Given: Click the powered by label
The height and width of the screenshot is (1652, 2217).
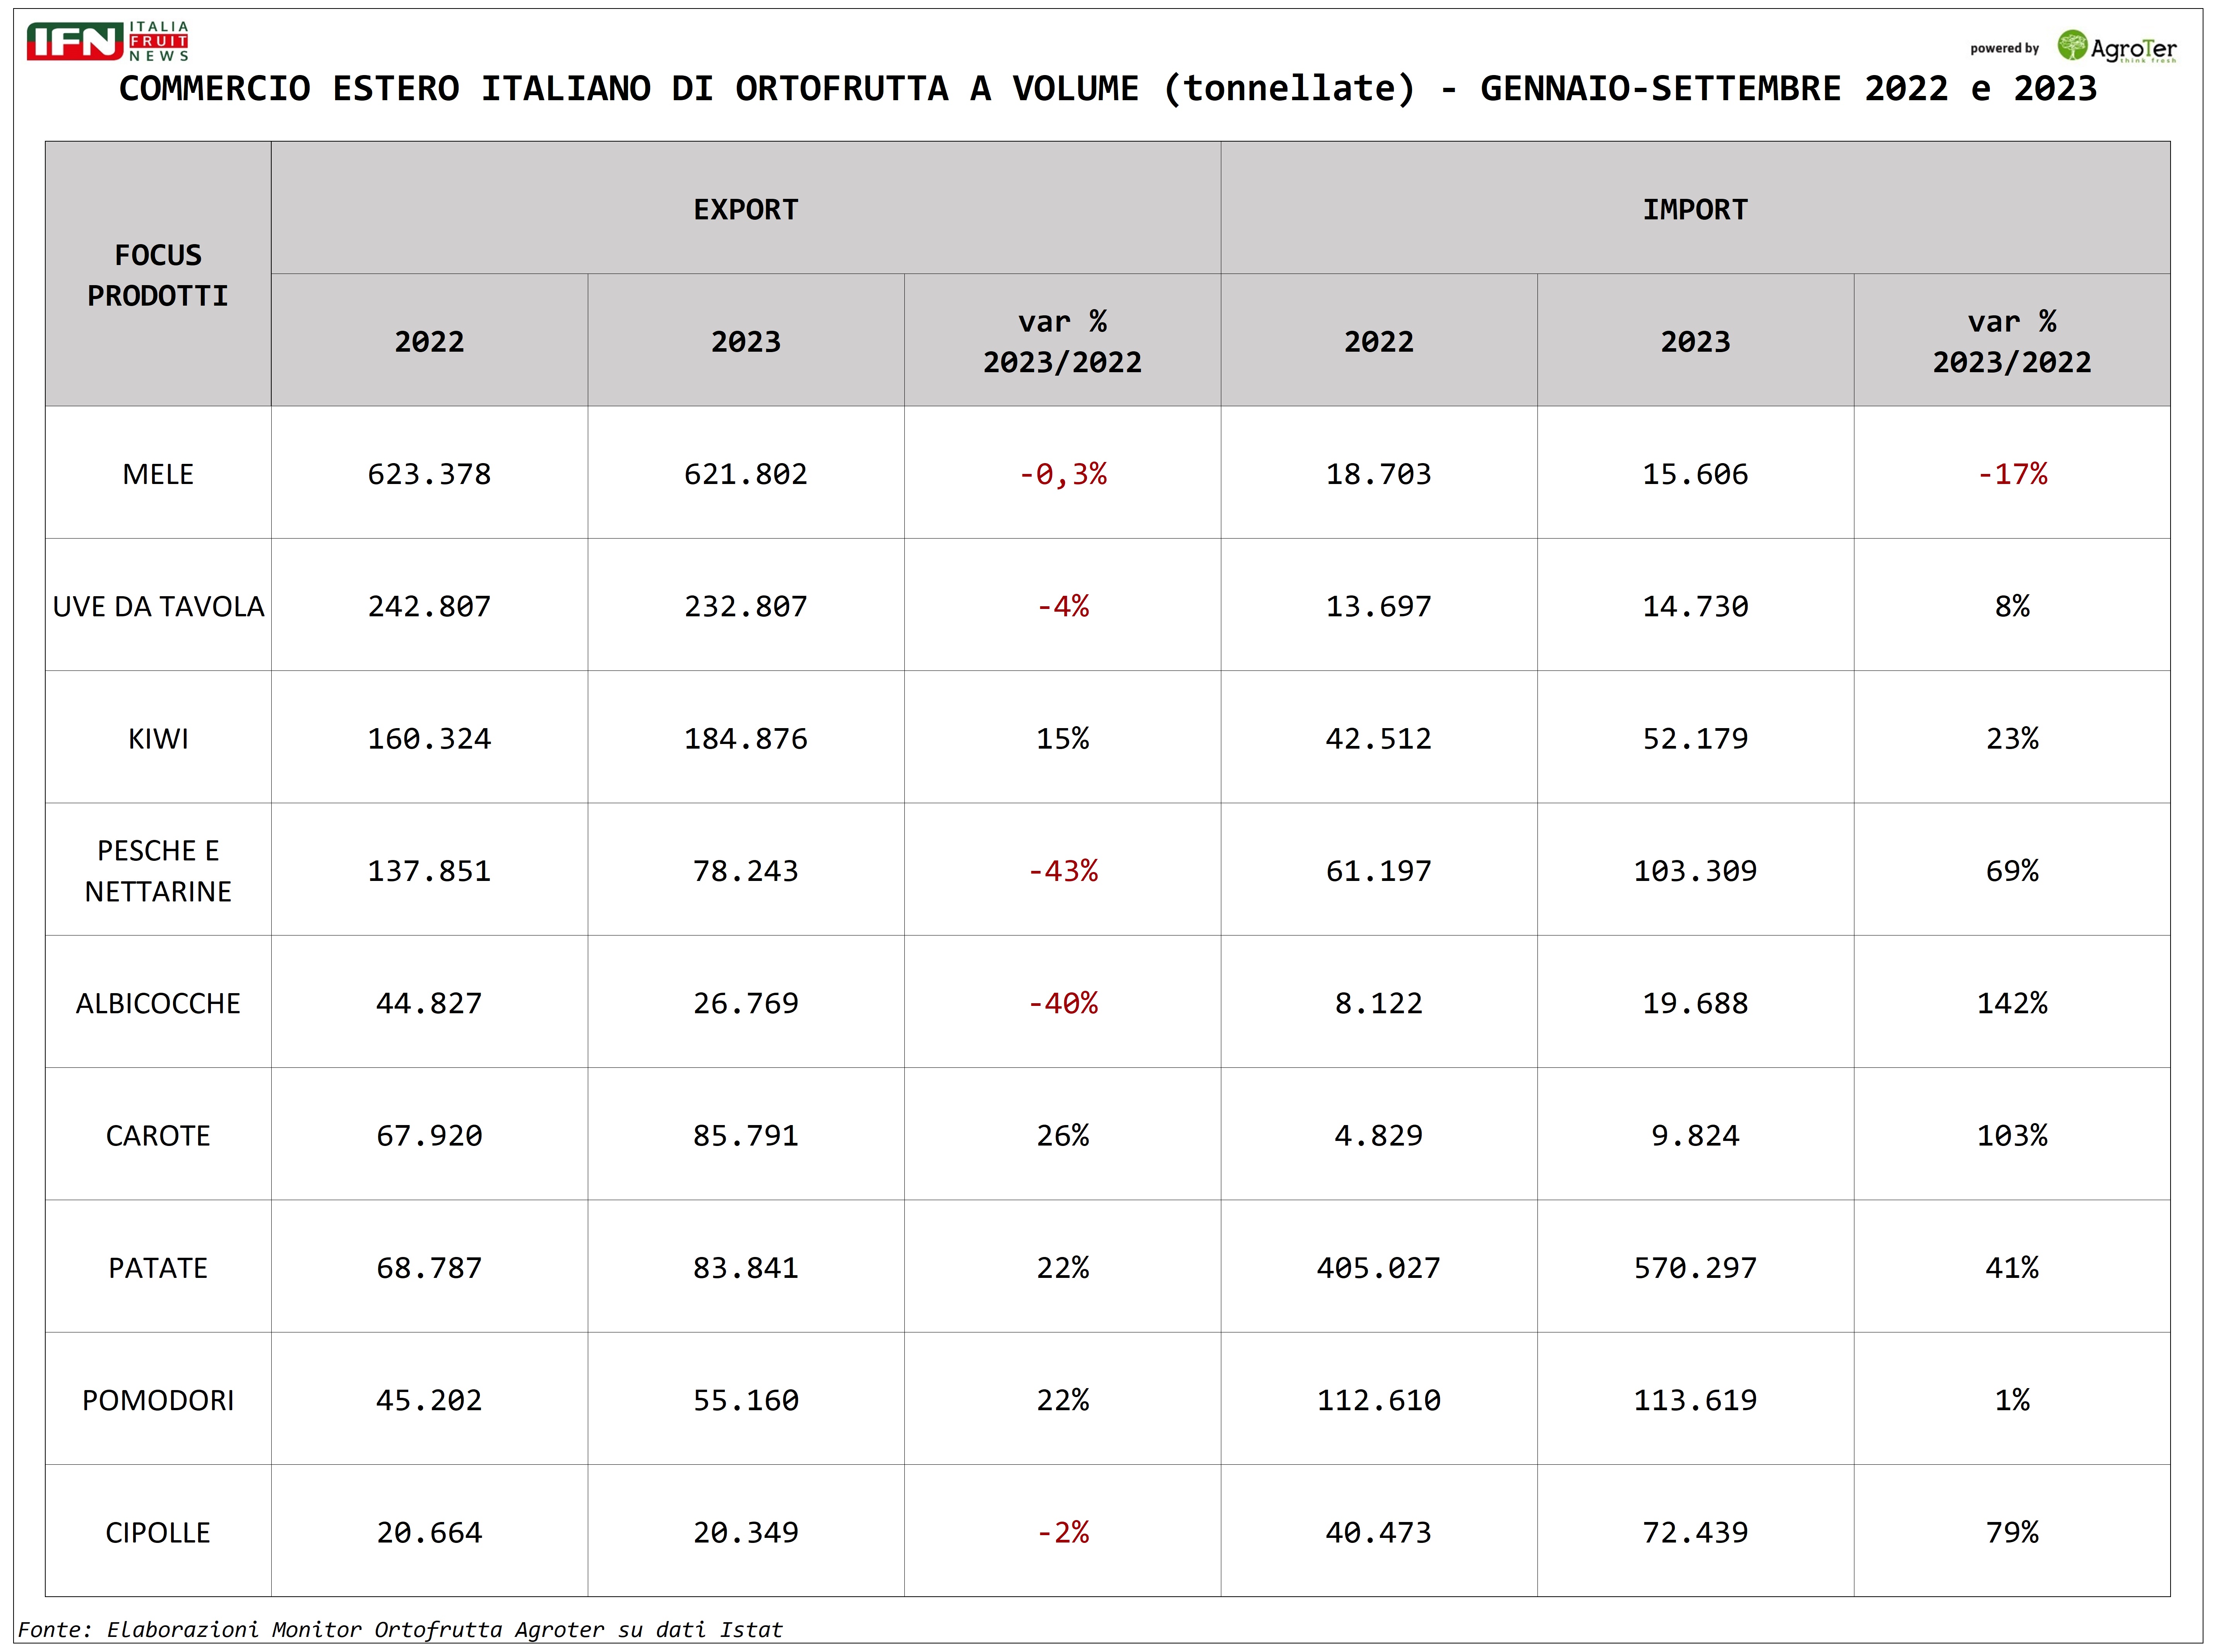Looking at the screenshot, I should (2004, 48).
